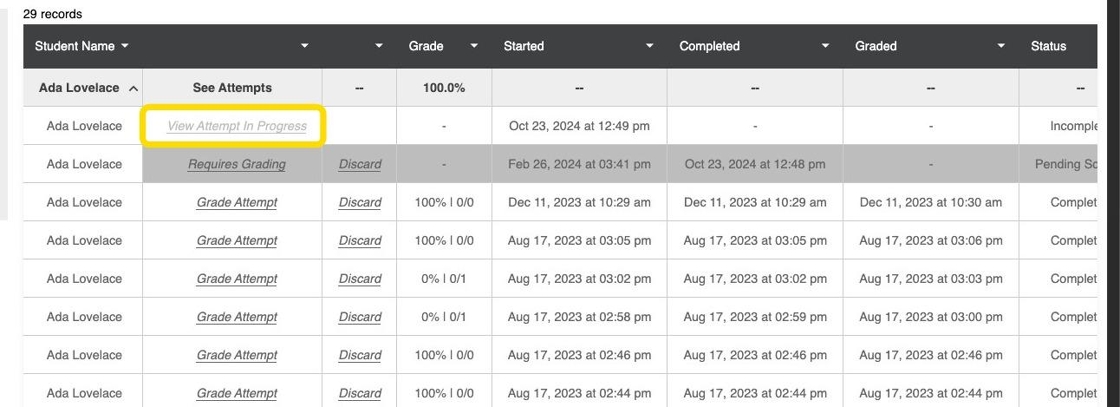Discard the Aug 17 02:46 pm attempt
Image resolution: width=1120 pixels, height=407 pixels.
tap(360, 355)
